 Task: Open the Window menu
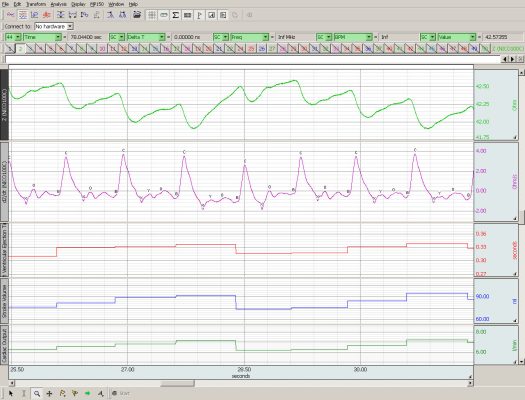click(116, 4)
